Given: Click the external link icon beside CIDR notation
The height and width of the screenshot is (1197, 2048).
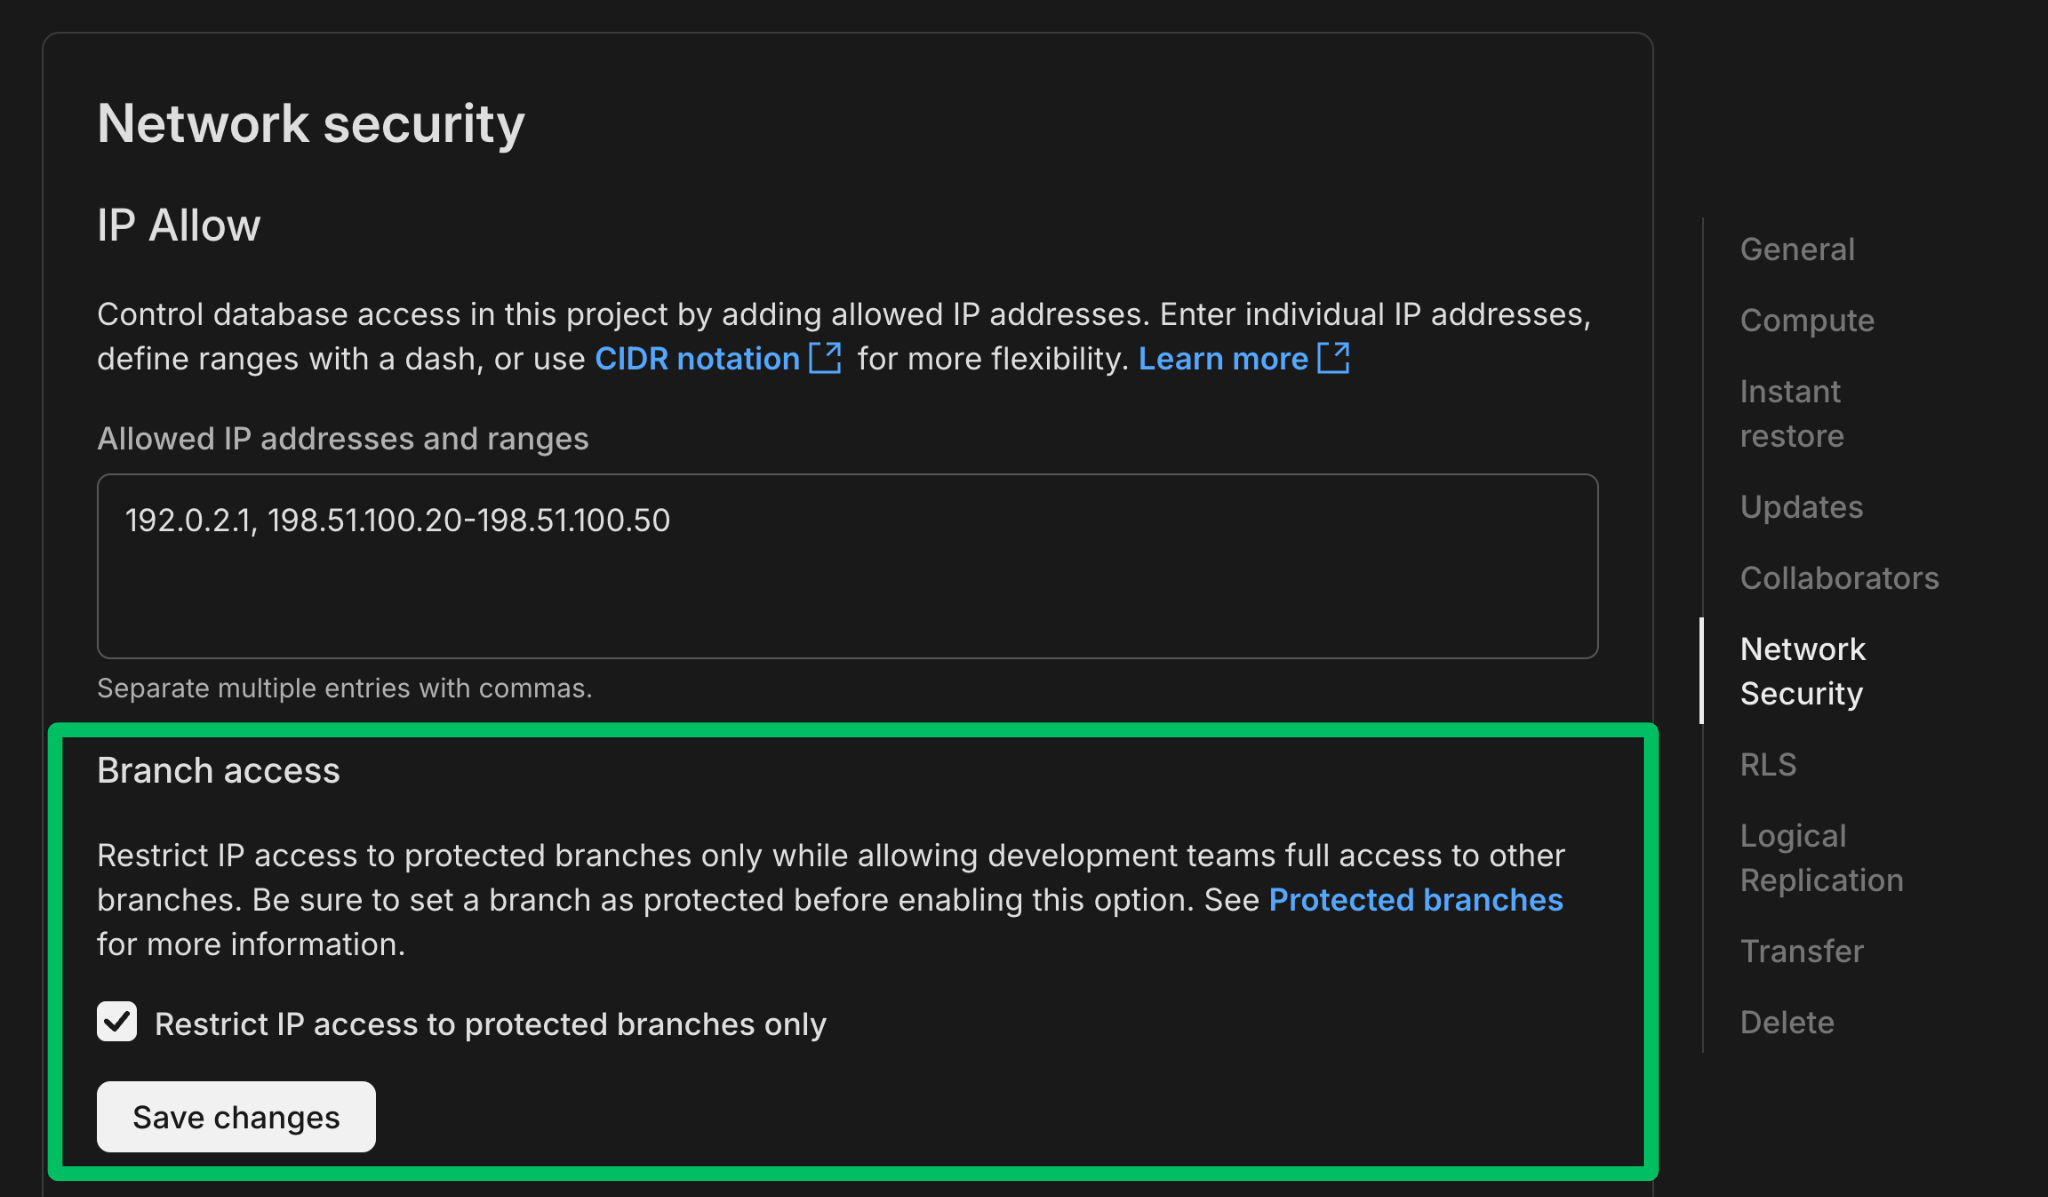Looking at the screenshot, I should [824, 358].
